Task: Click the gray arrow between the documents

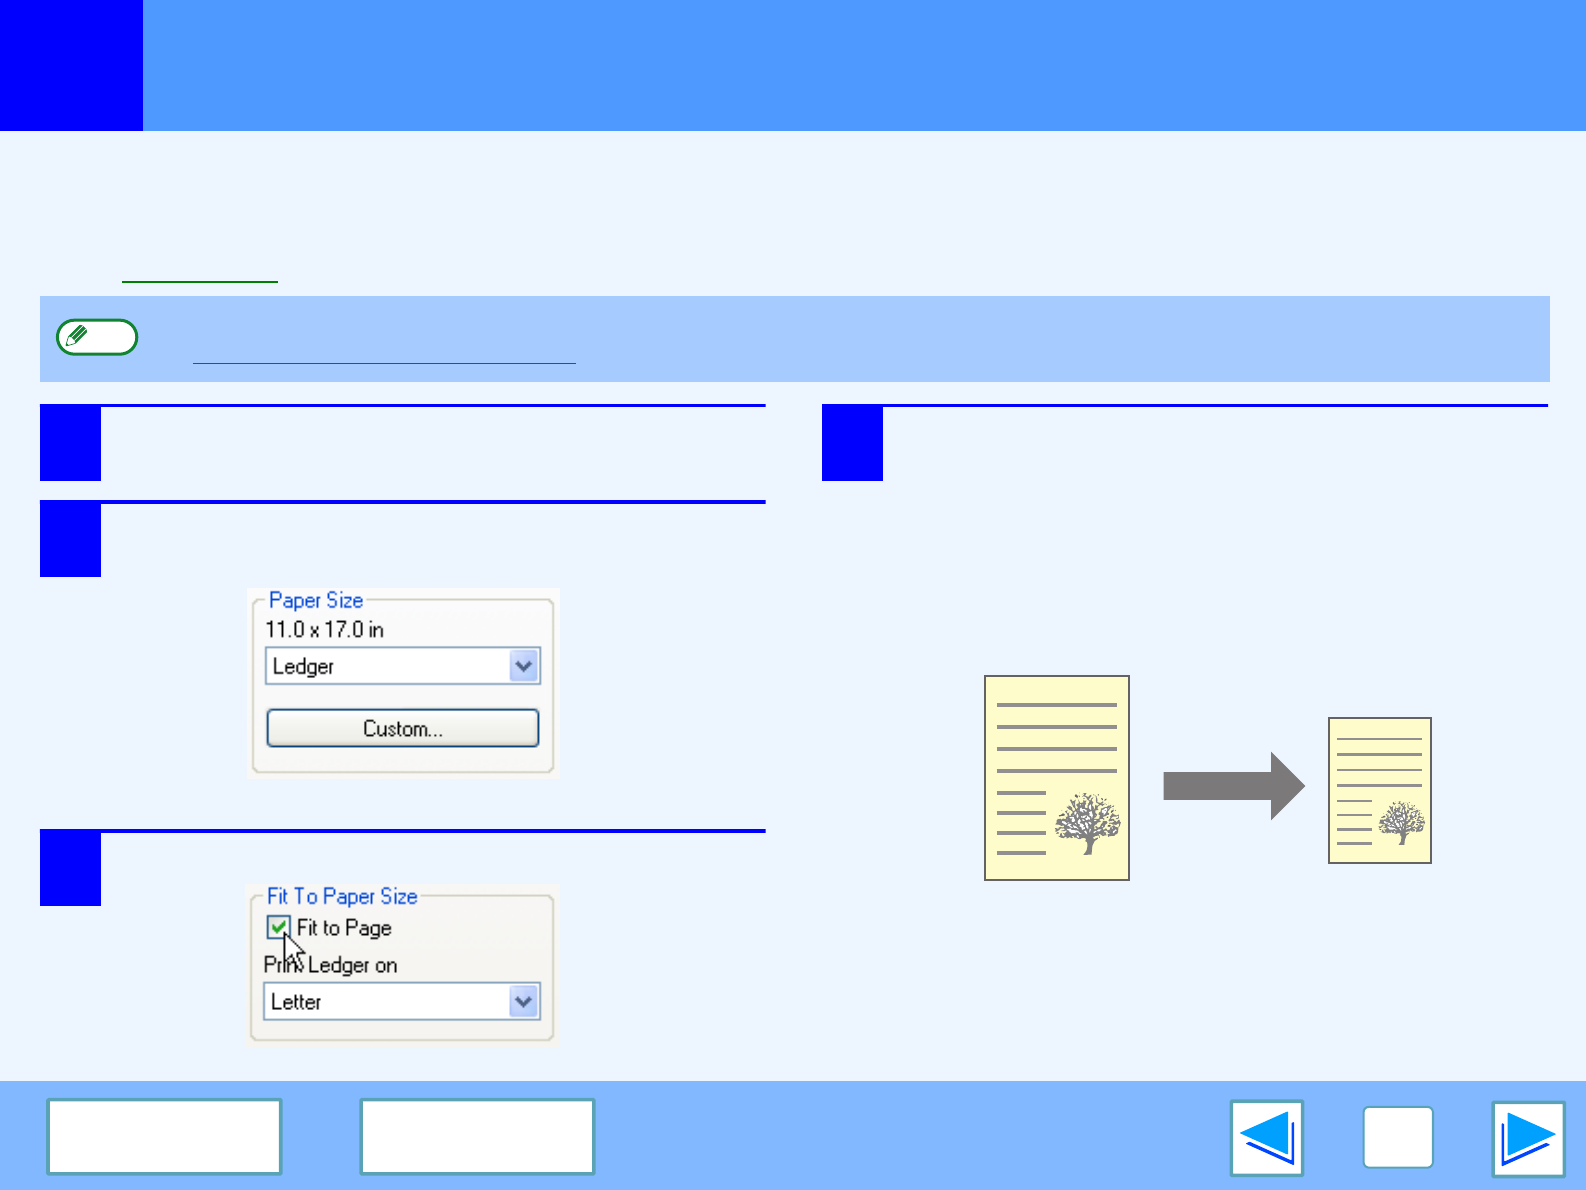Action: (1233, 786)
